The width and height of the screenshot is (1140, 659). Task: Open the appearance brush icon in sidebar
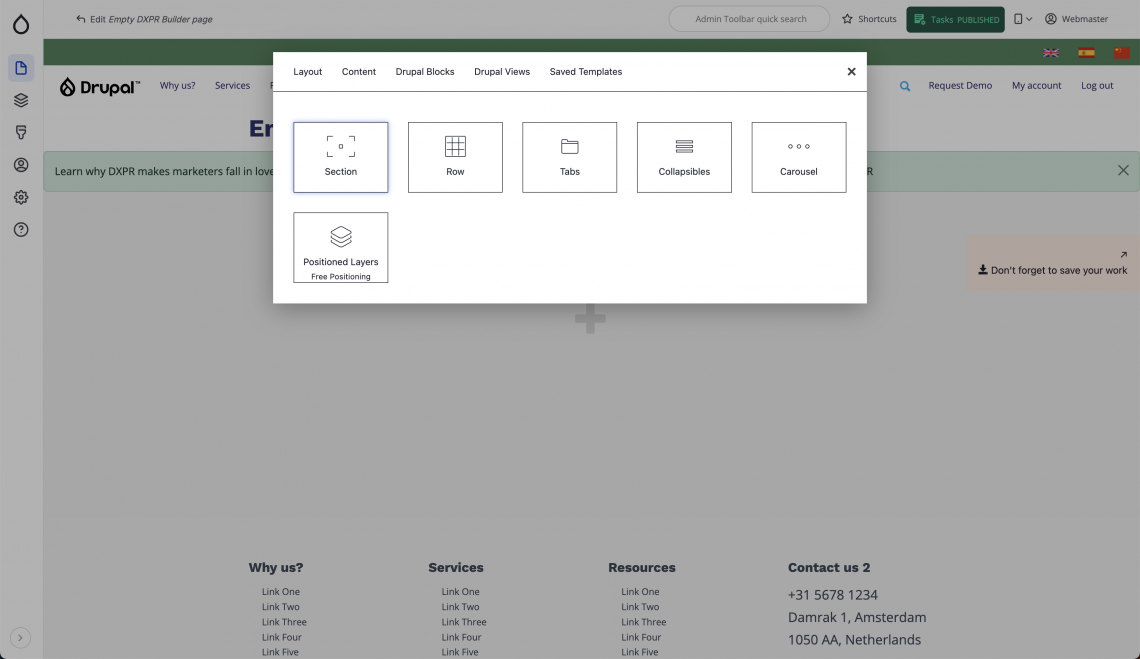point(21,132)
